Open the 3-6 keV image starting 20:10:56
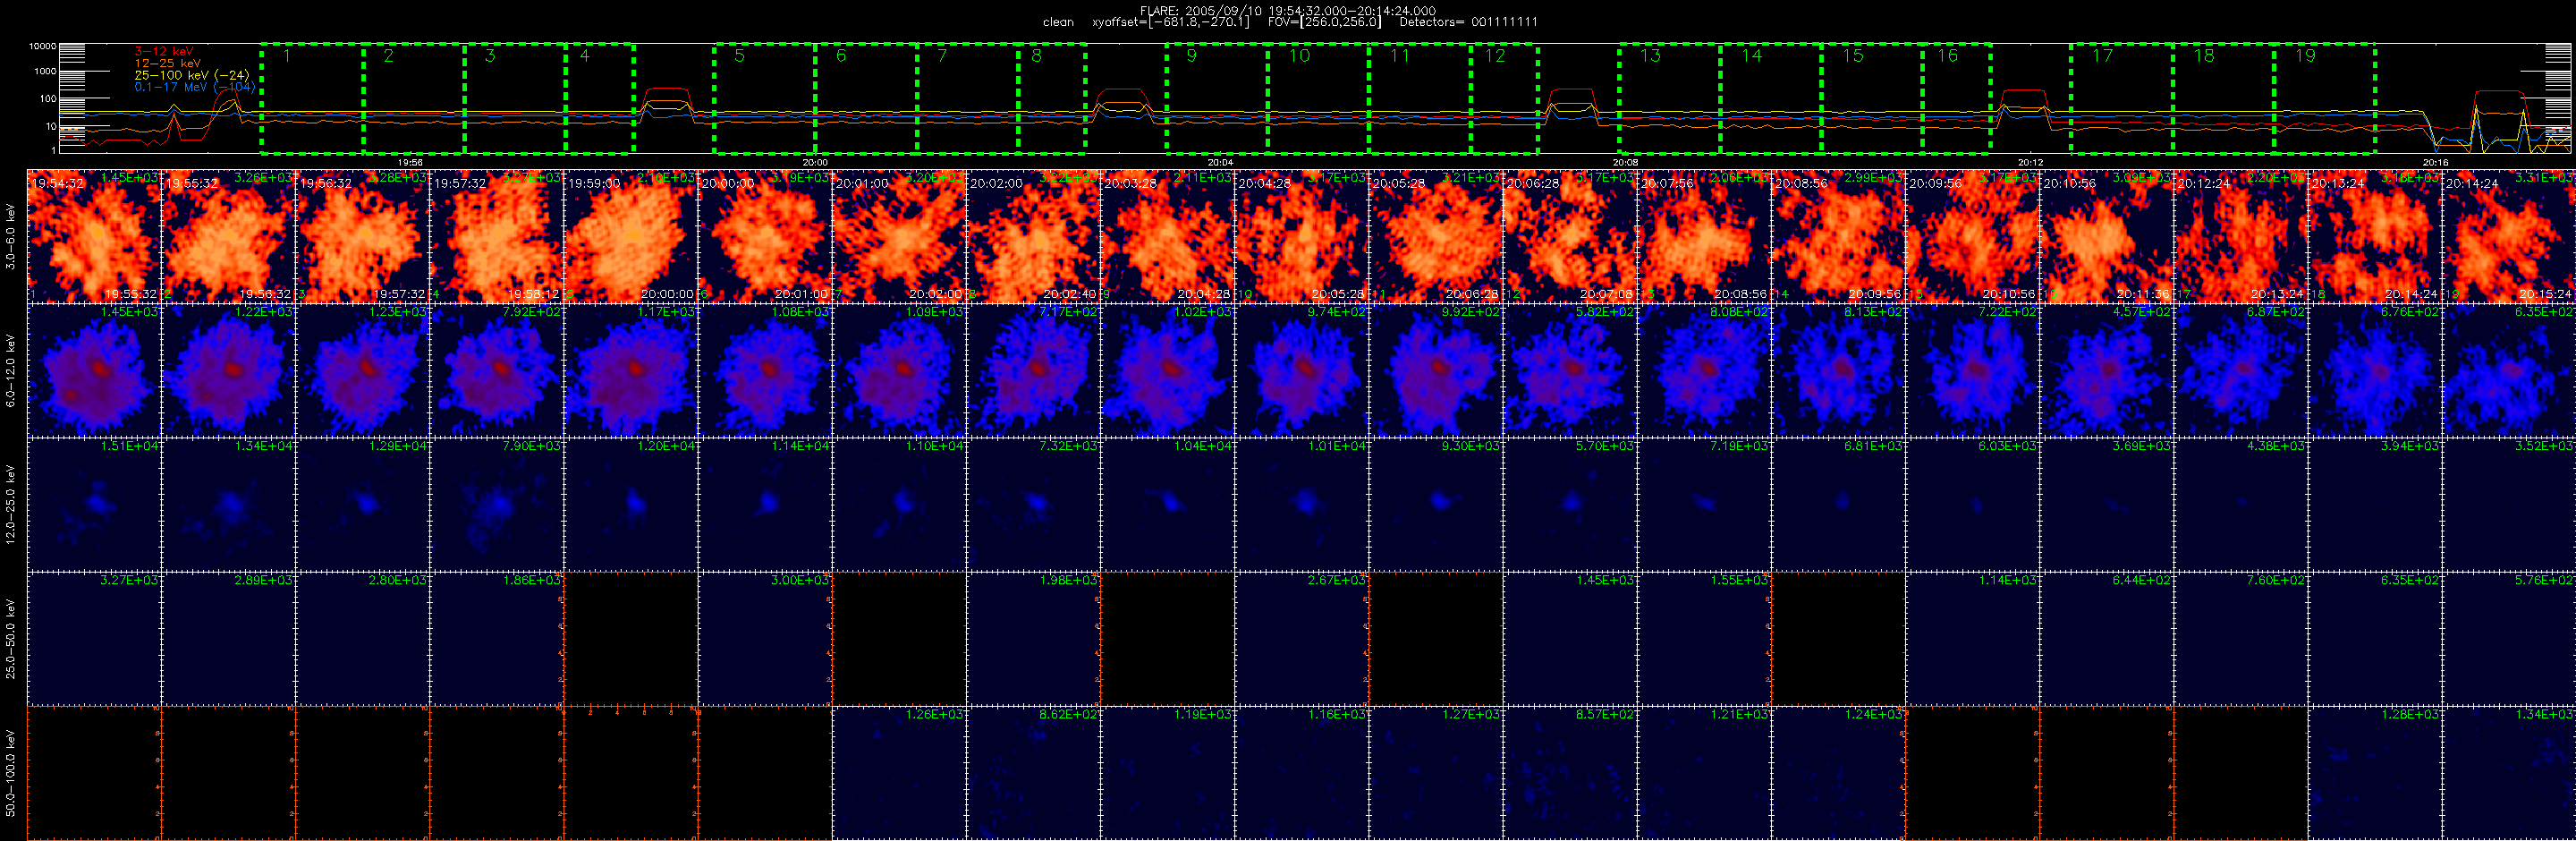Screen dimensions: 2576x841 [2107, 236]
